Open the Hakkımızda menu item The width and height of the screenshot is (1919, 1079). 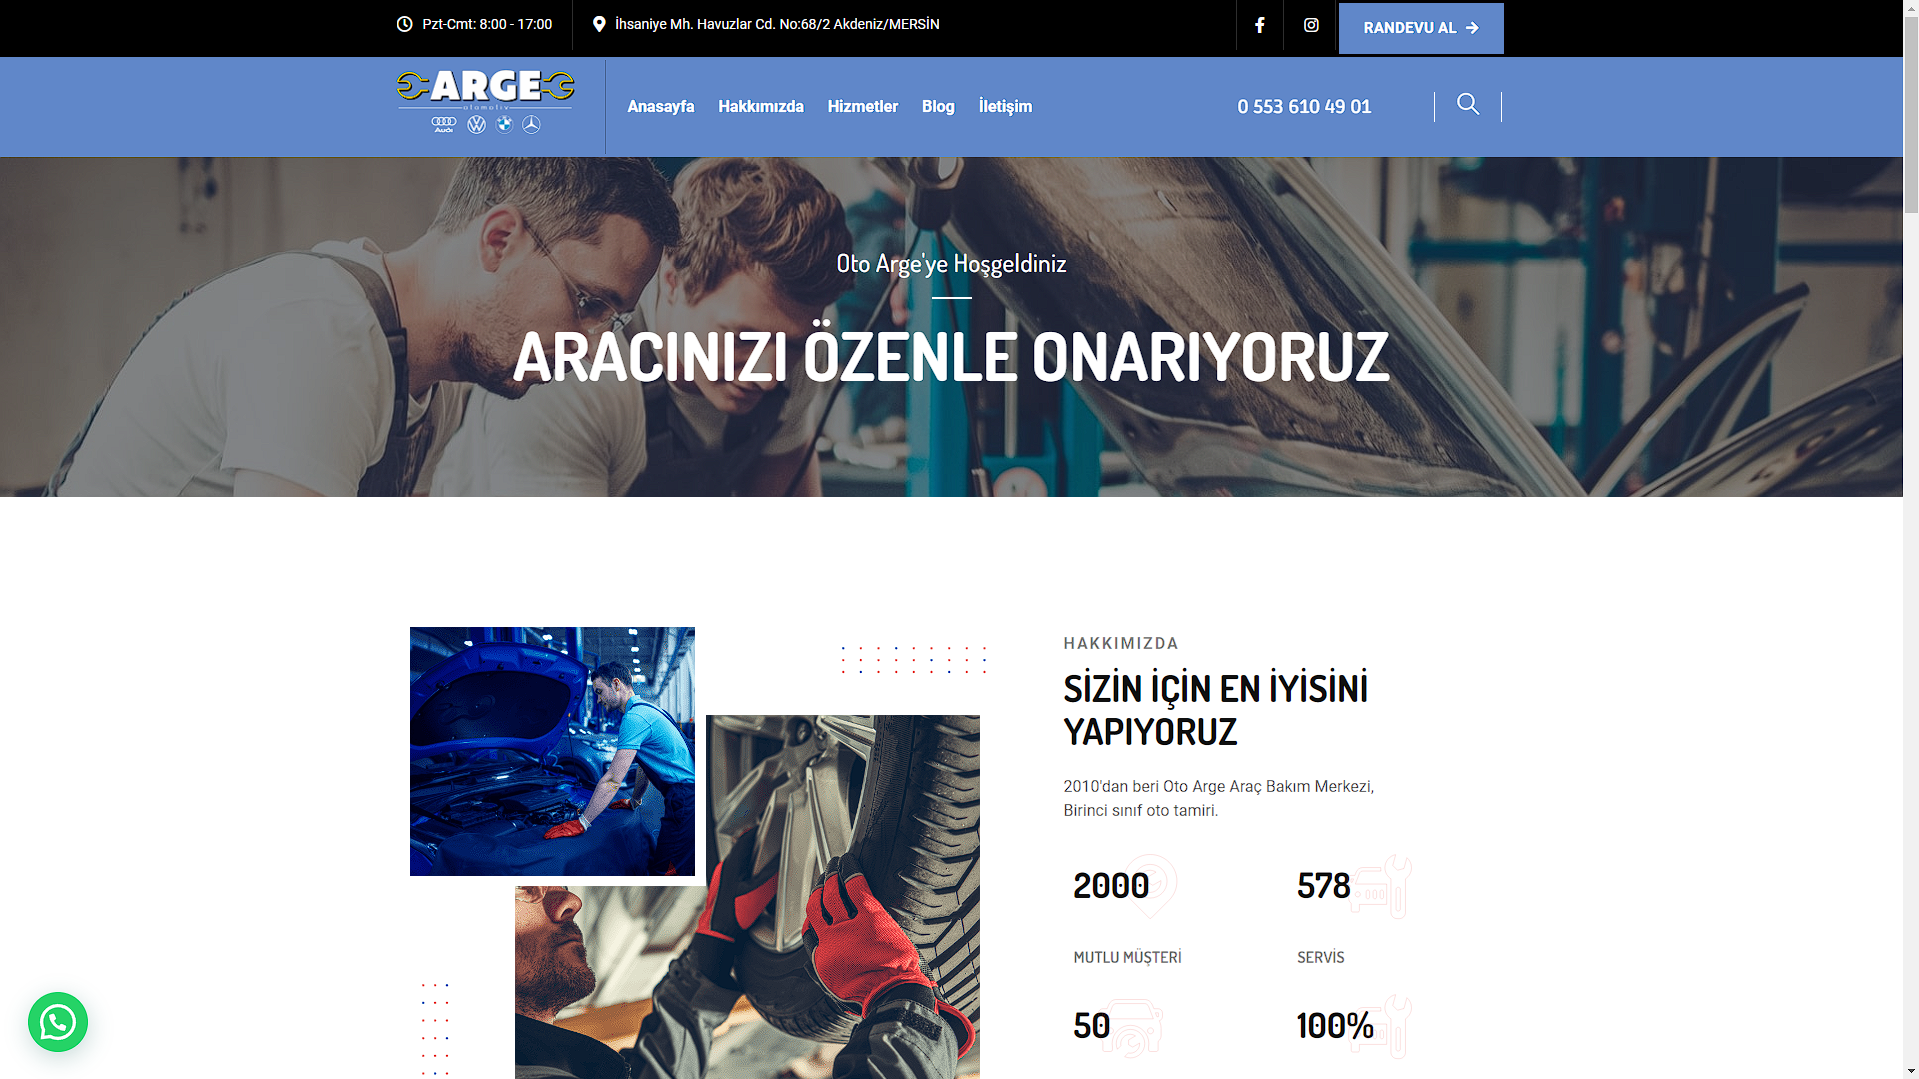(x=760, y=106)
